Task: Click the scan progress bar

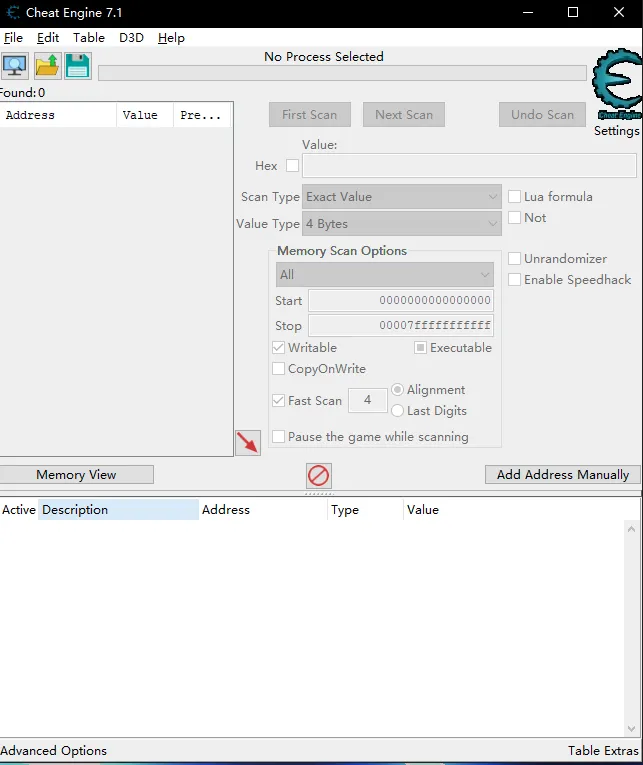Action: pos(342,73)
